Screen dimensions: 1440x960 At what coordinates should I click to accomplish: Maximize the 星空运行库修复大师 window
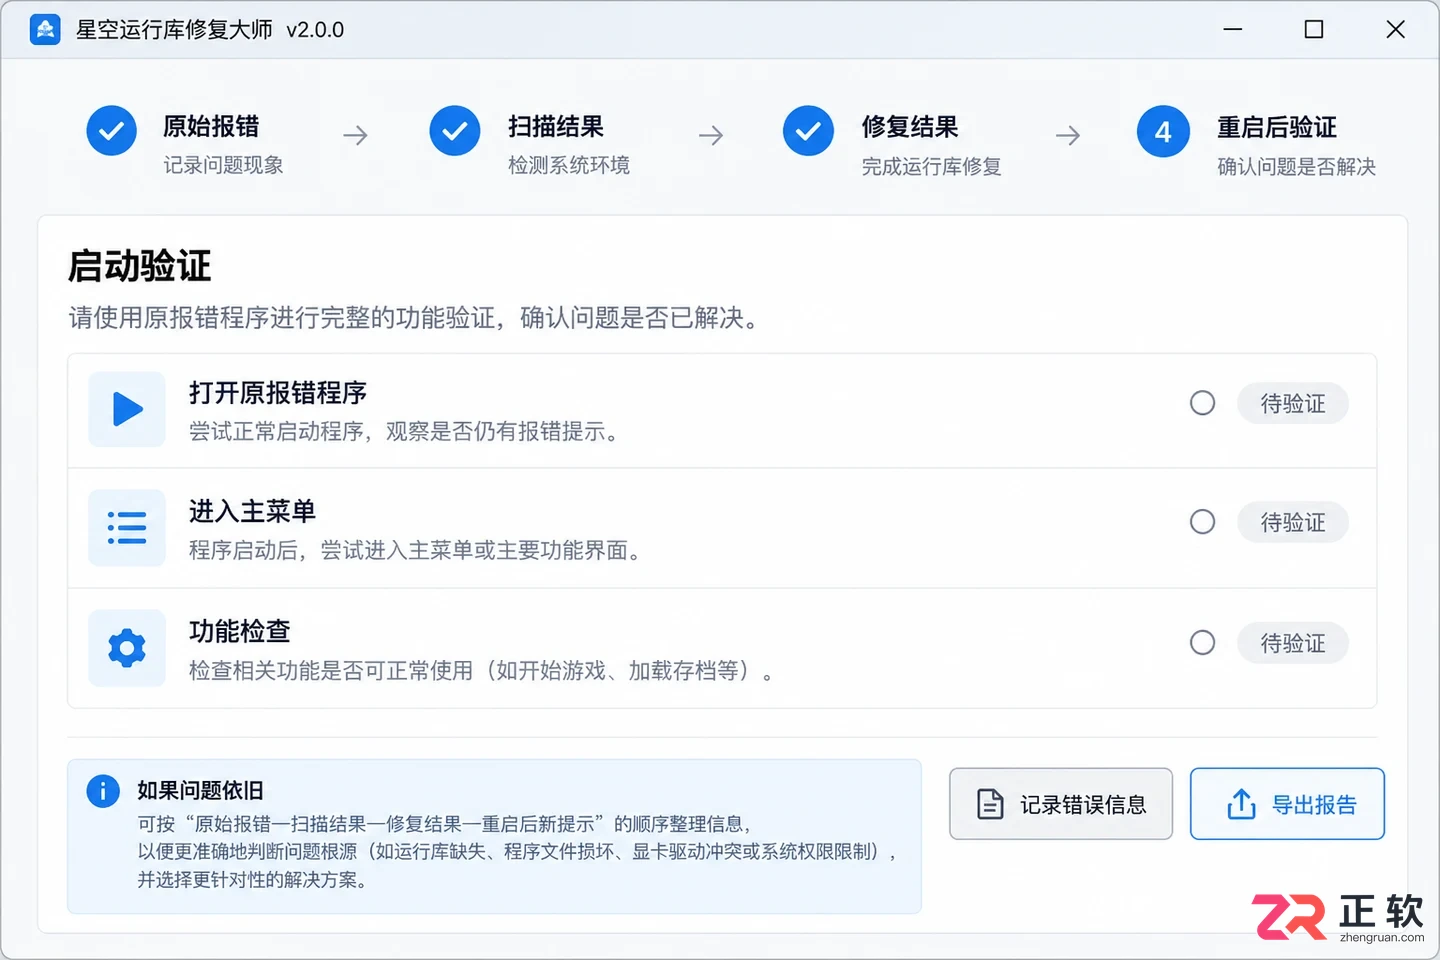[x=1314, y=29]
